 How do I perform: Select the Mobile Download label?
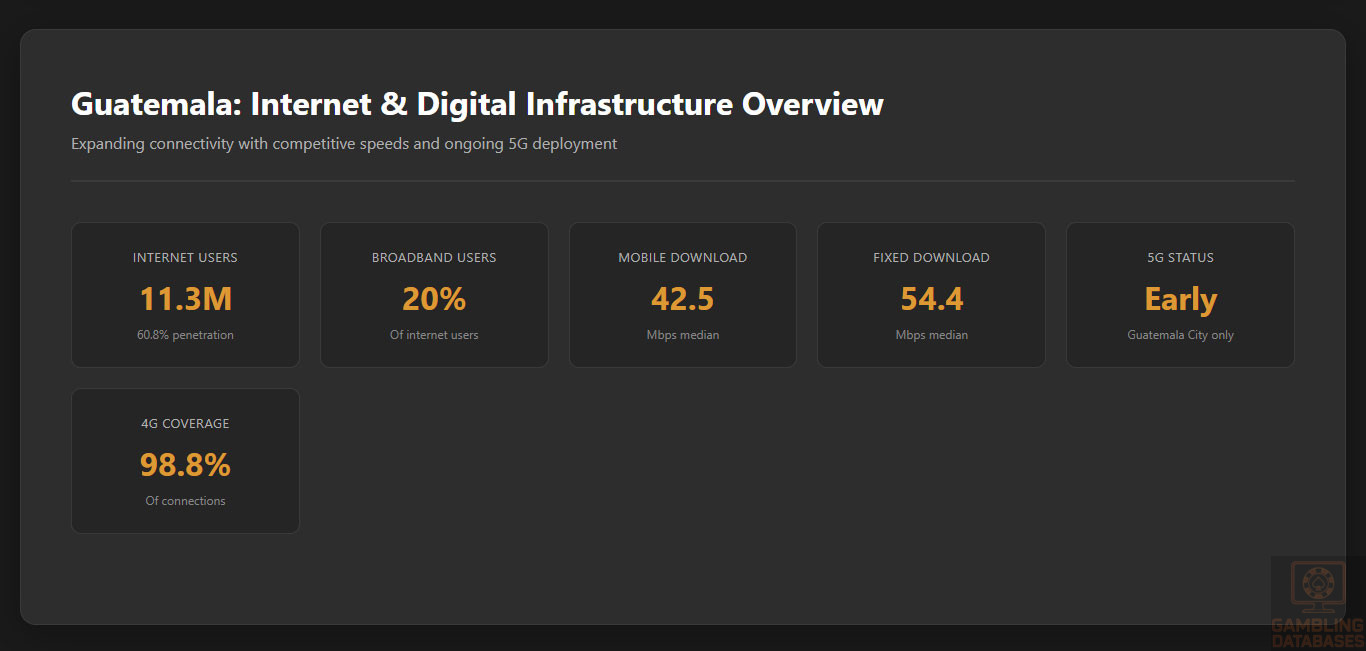682,258
